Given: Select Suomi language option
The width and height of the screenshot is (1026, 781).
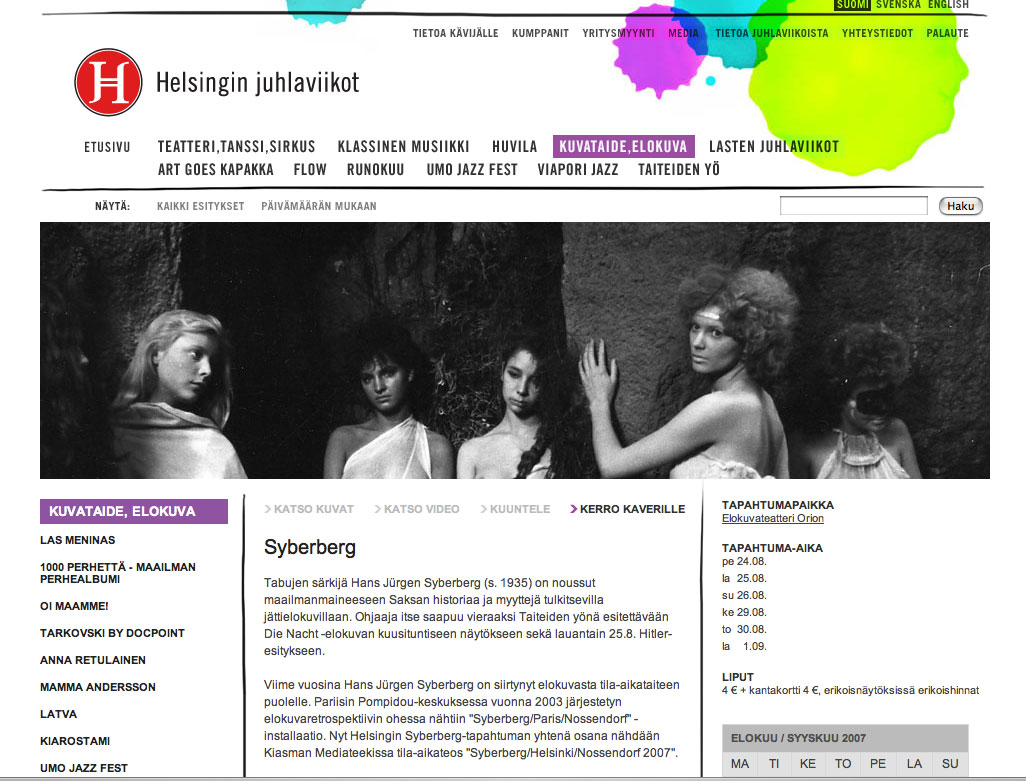Looking at the screenshot, I should (x=852, y=5).
